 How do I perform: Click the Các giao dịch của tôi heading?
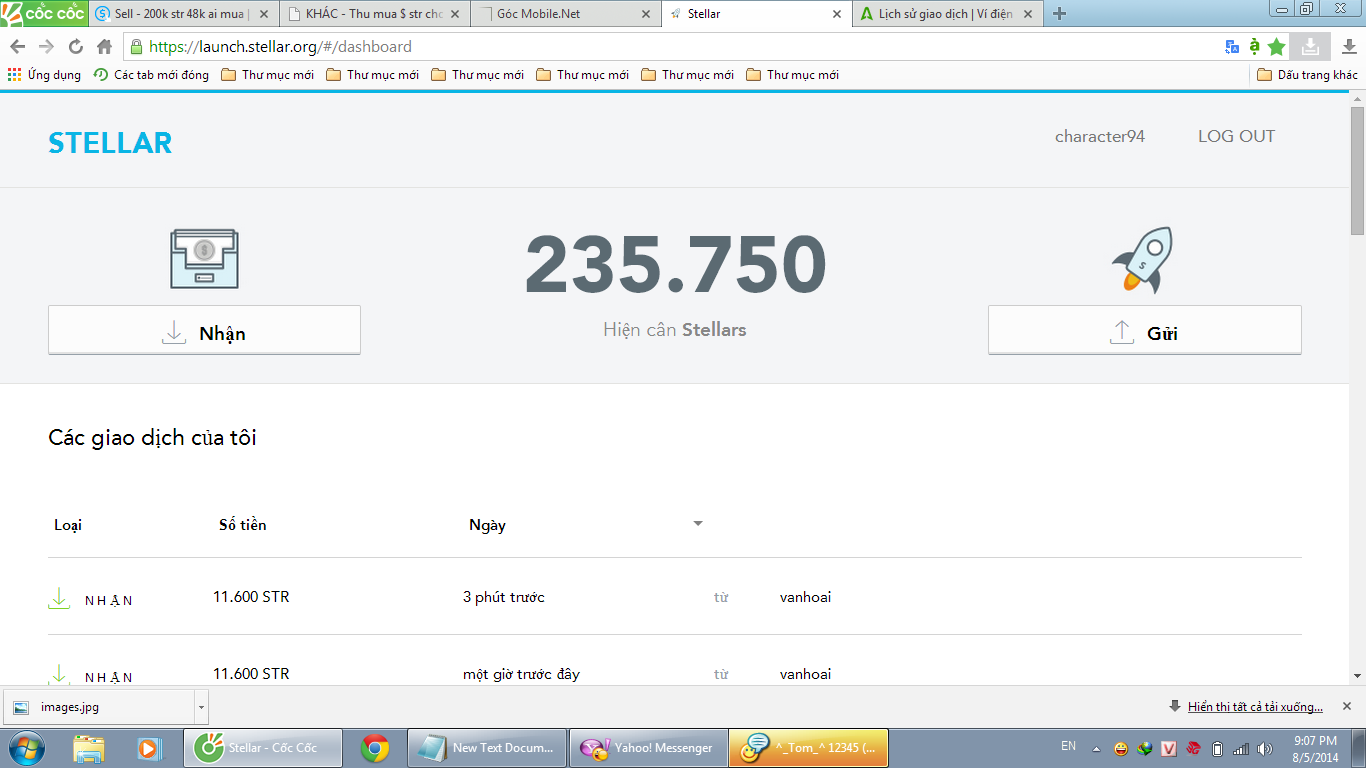[152, 437]
